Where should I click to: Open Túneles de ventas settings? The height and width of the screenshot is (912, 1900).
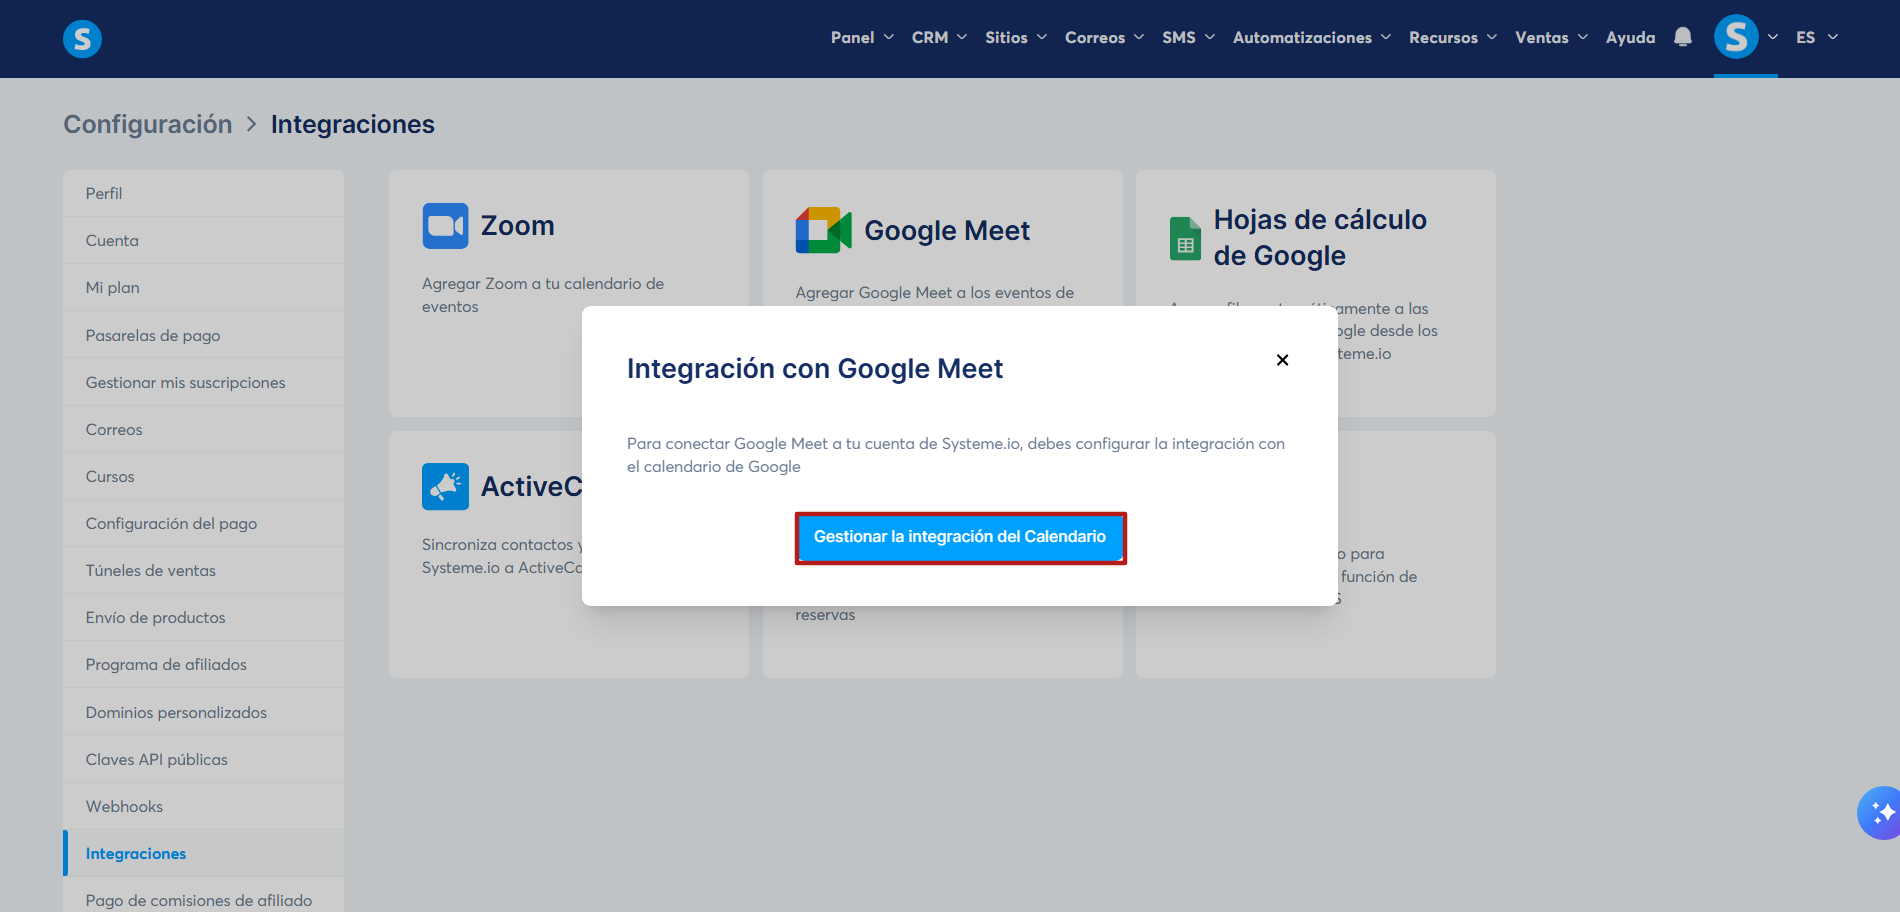pos(204,570)
